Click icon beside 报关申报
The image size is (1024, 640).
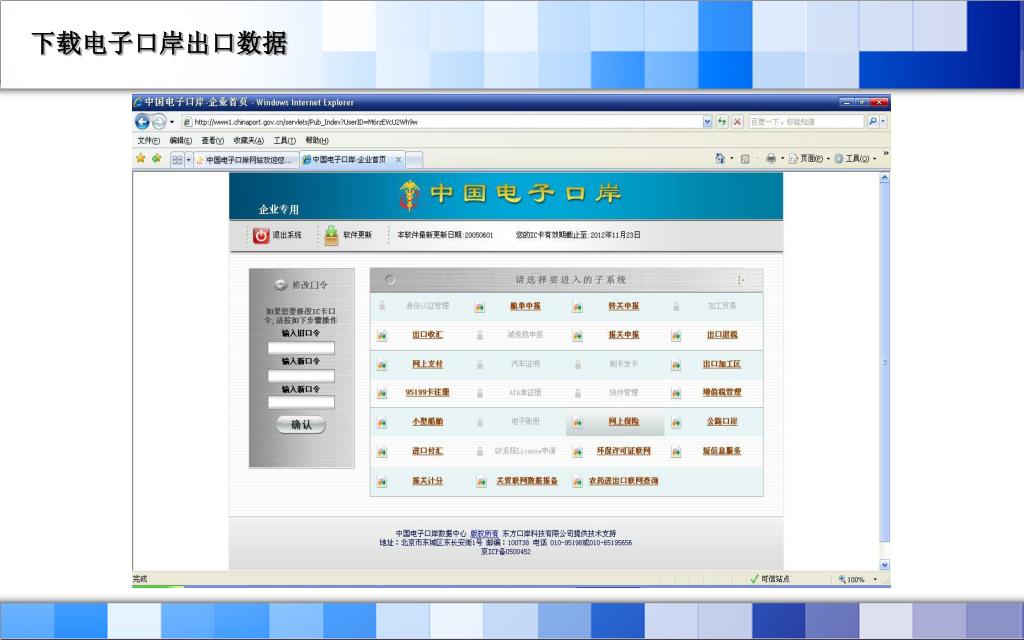[577, 336]
